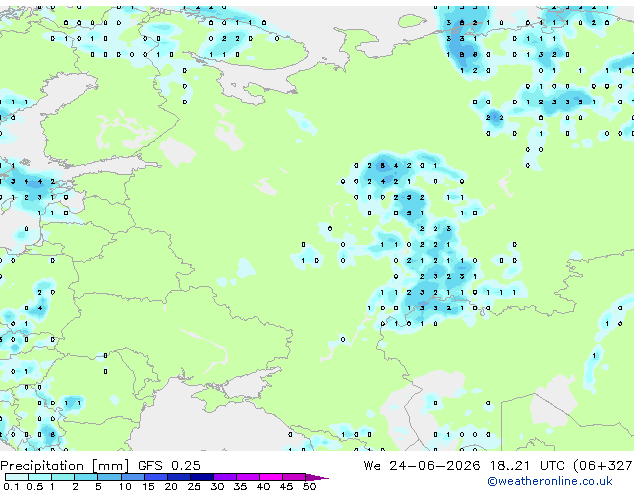This screenshot has height=490, width=634.
Task: Click the 'Precipitation [mm]' title text
Action: (65, 466)
